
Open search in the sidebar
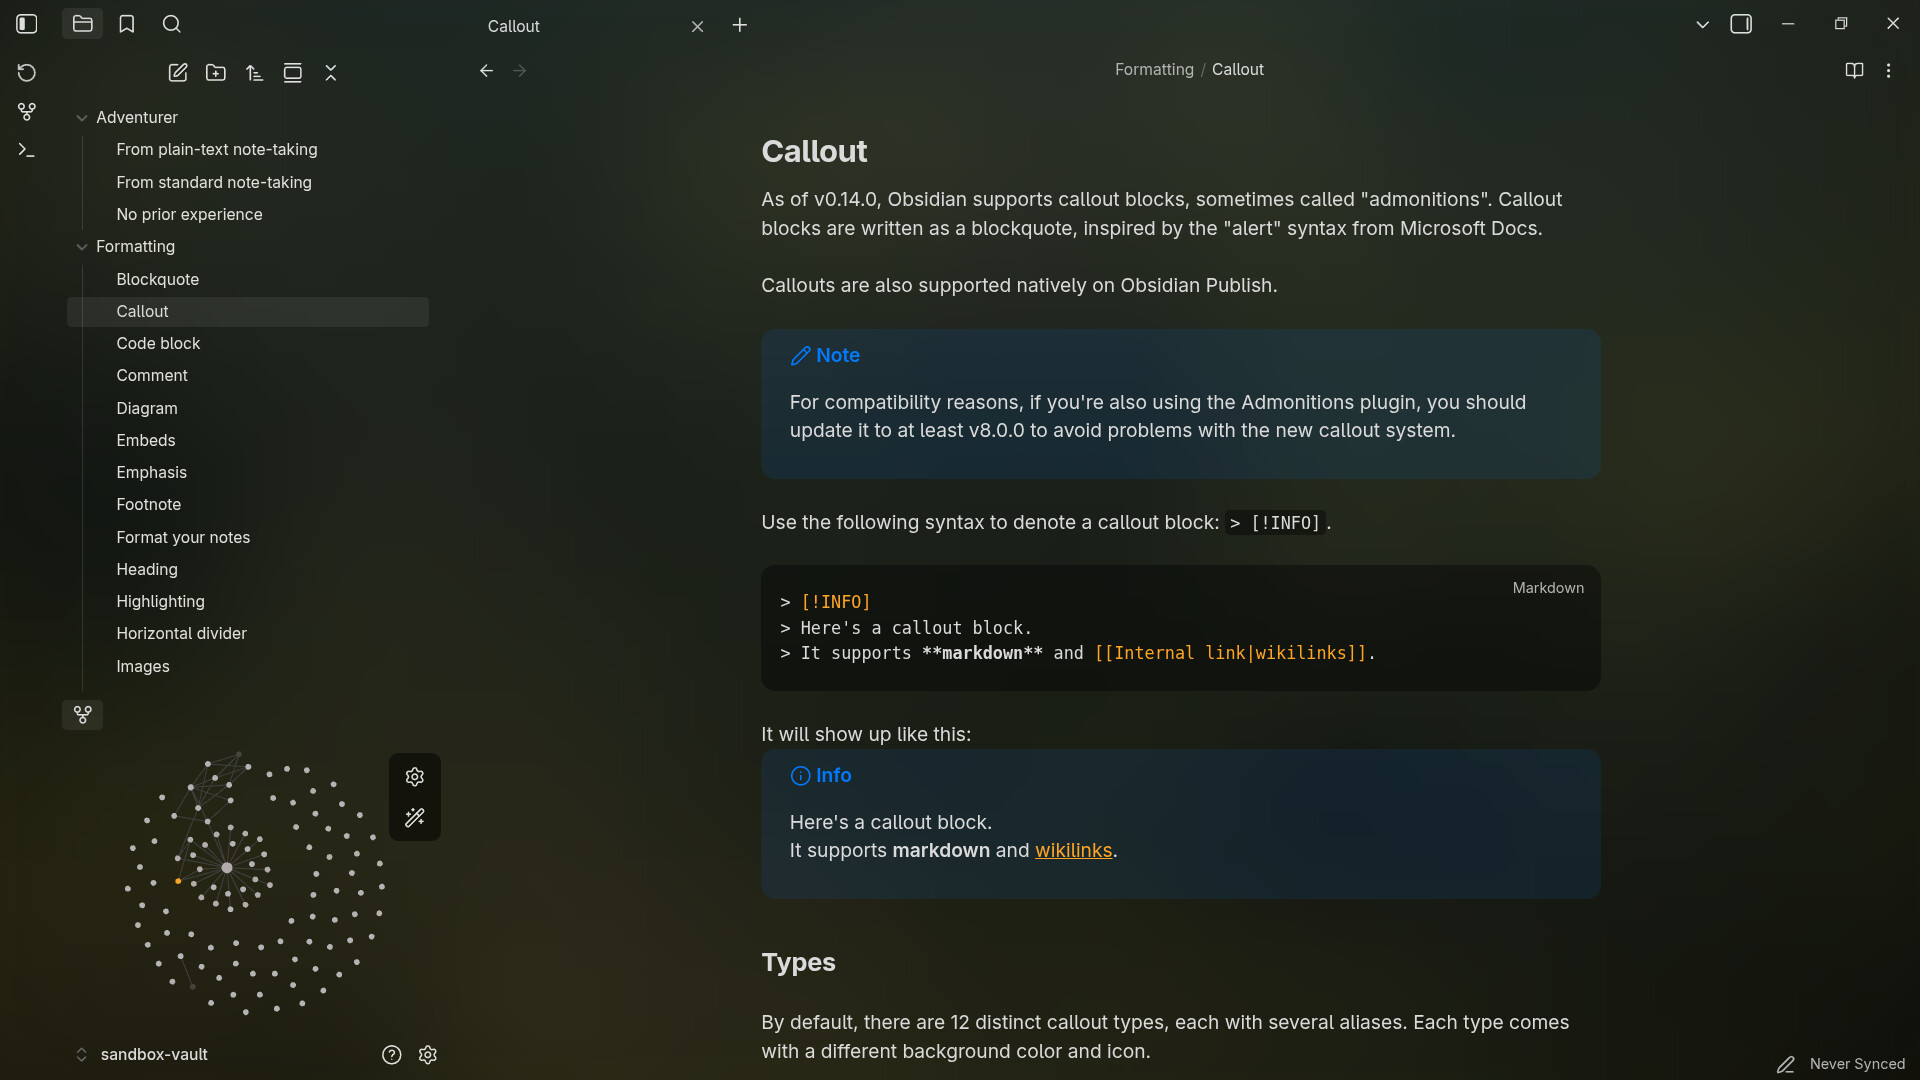[172, 24]
